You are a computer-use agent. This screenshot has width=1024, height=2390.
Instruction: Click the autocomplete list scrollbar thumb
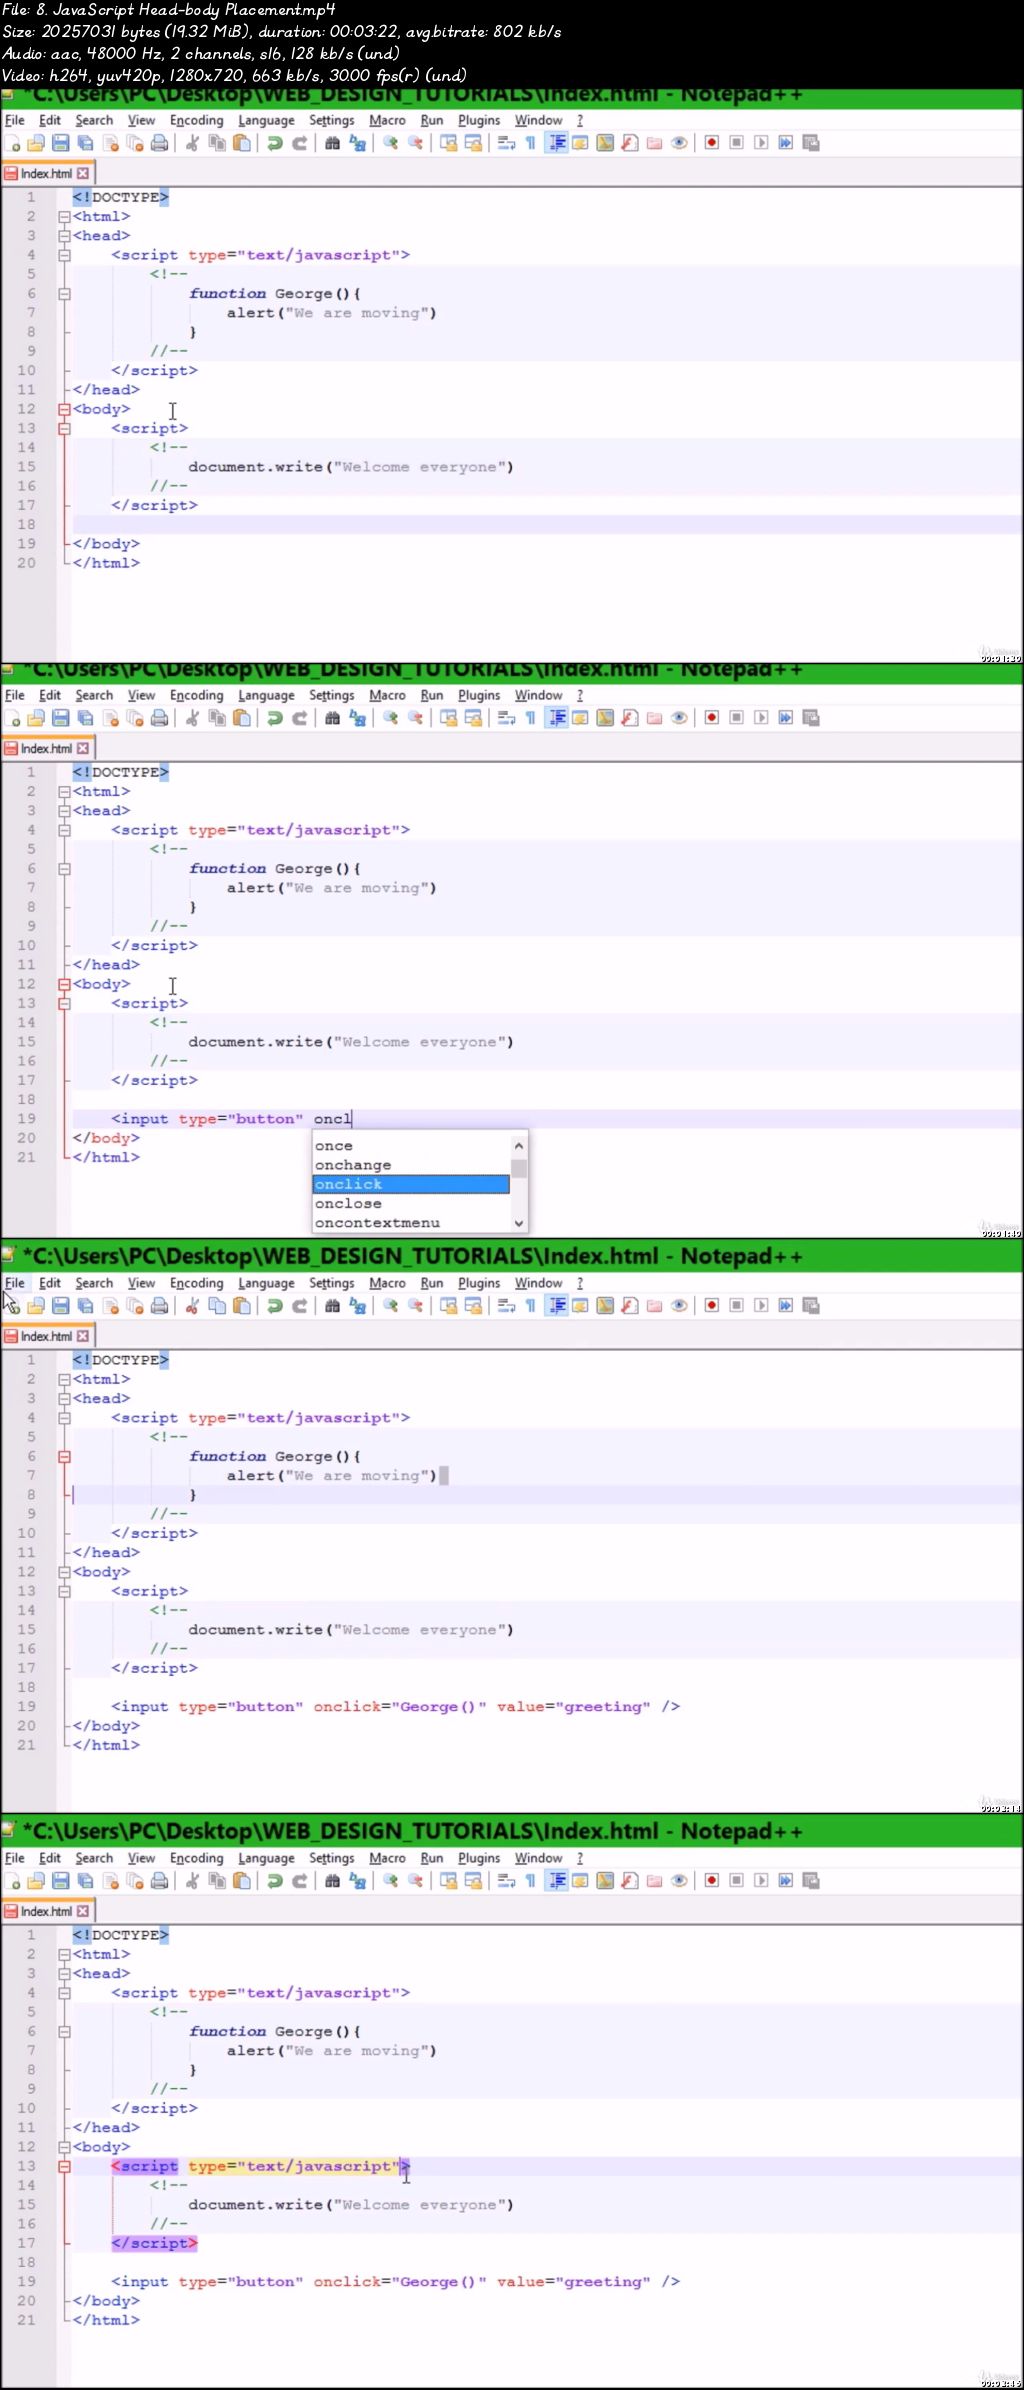tap(519, 1168)
